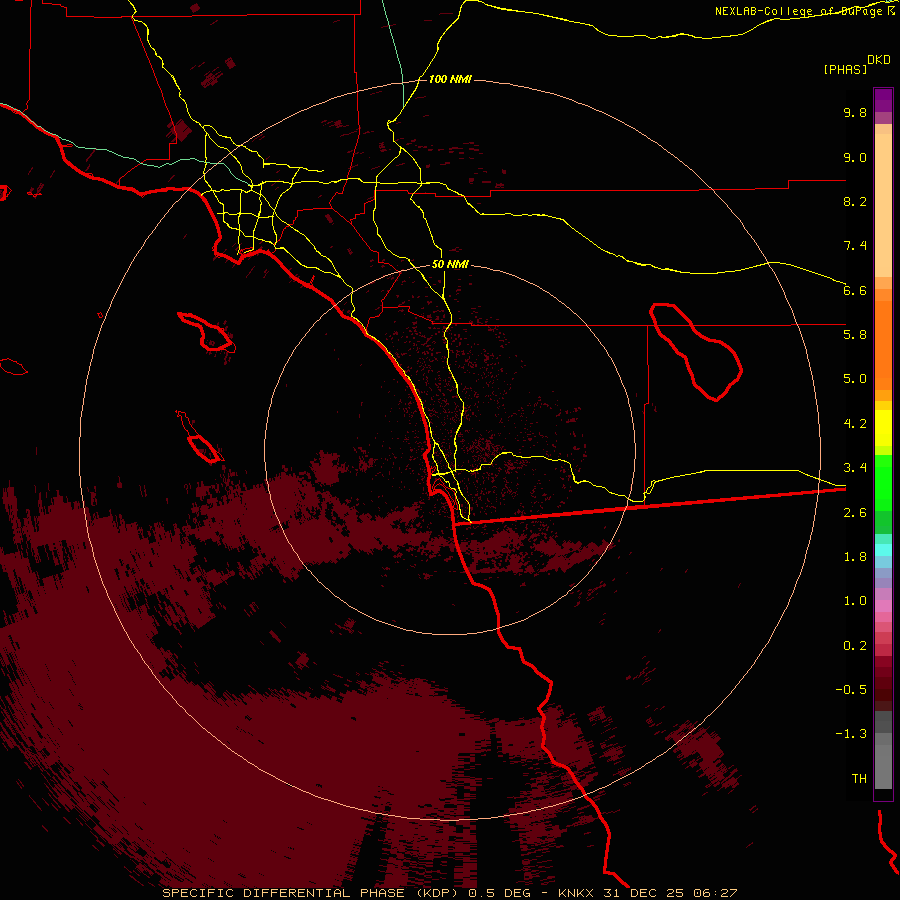Click the [PHAS] units label
Screen dimensions: 900x900
click(x=845, y=69)
